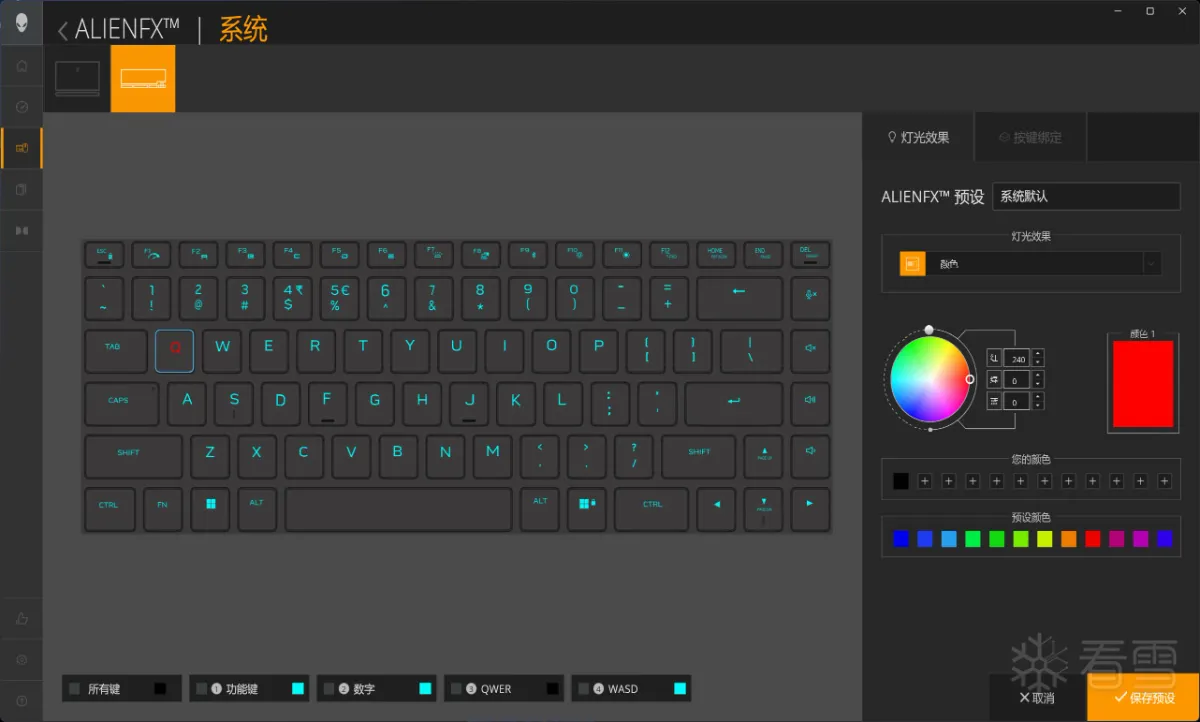The image size is (1200, 722).
Task: Check the 数字 group checkbox
Action: [329, 688]
